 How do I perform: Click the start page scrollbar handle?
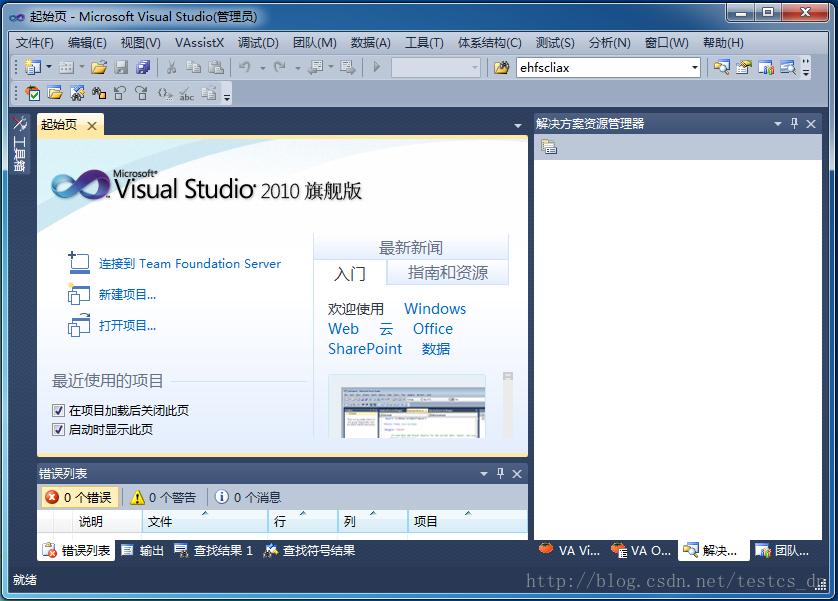pyautogui.click(x=508, y=376)
